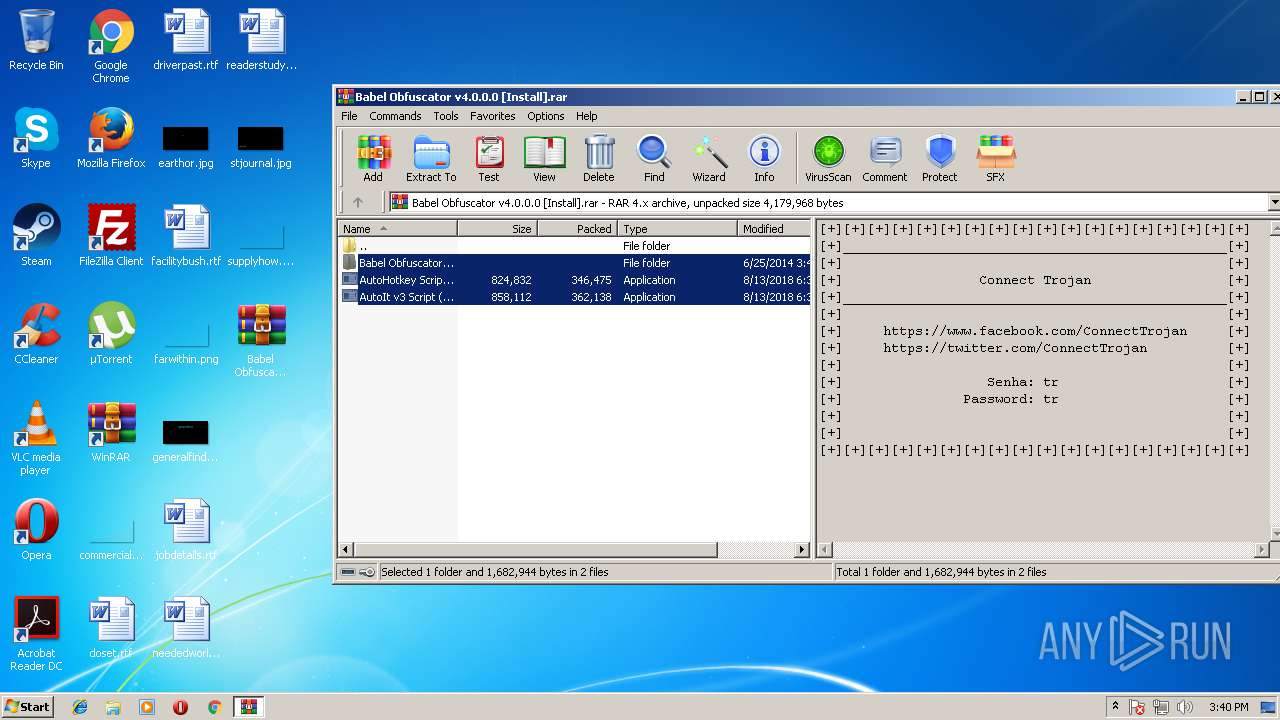Open the Commands menu
This screenshot has height=720, width=1280.
tap(395, 116)
